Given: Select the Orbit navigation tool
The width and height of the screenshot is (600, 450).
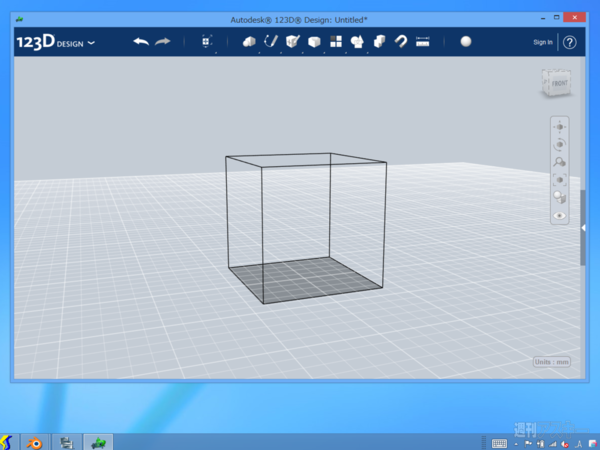Looking at the screenshot, I should (559, 144).
